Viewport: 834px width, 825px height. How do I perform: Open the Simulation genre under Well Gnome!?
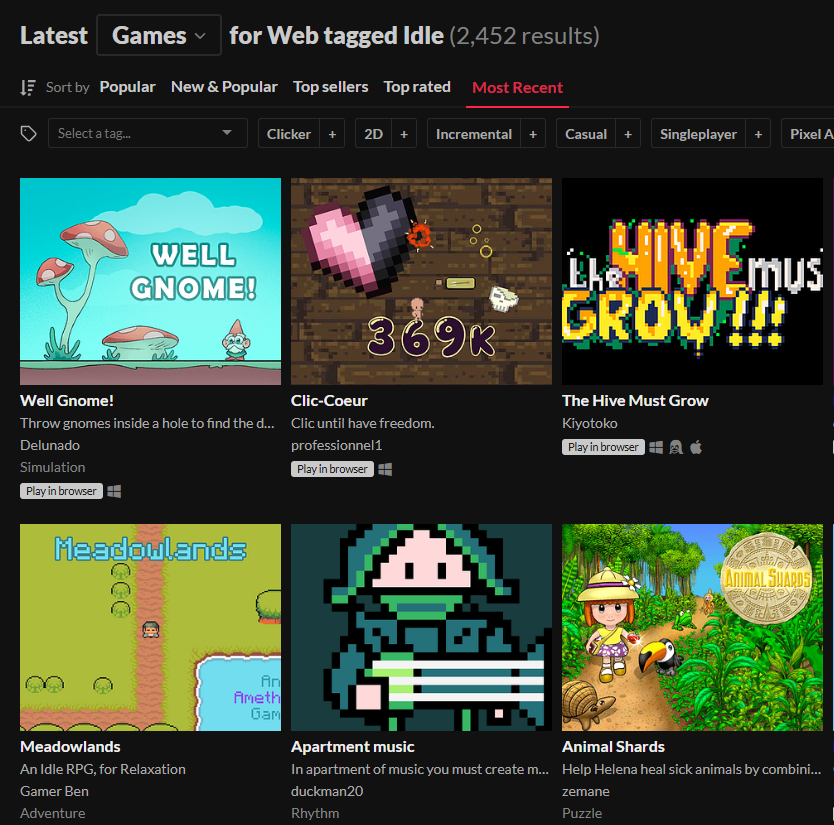[x=53, y=467]
